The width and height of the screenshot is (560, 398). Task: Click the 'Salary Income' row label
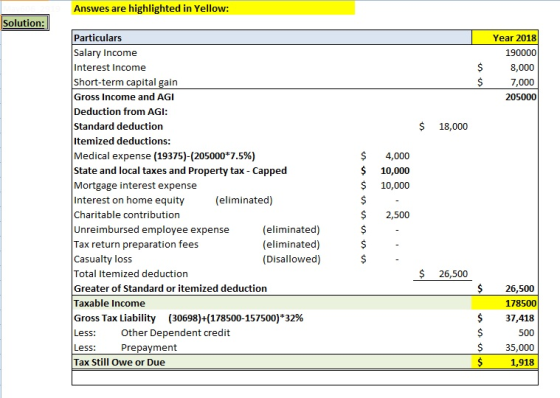[105, 53]
